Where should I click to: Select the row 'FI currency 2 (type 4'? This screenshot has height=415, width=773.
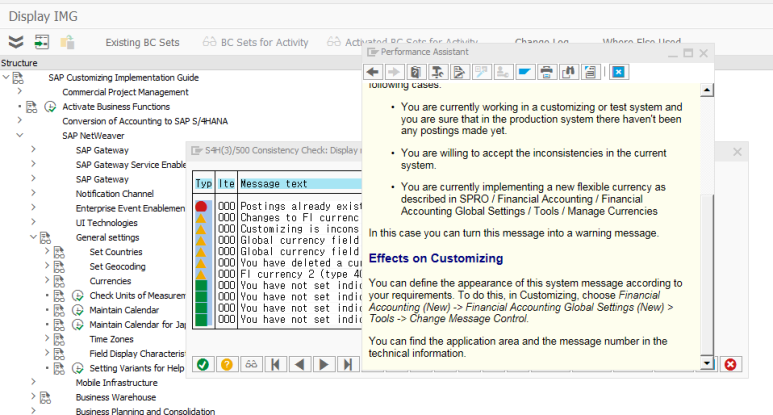point(278,274)
